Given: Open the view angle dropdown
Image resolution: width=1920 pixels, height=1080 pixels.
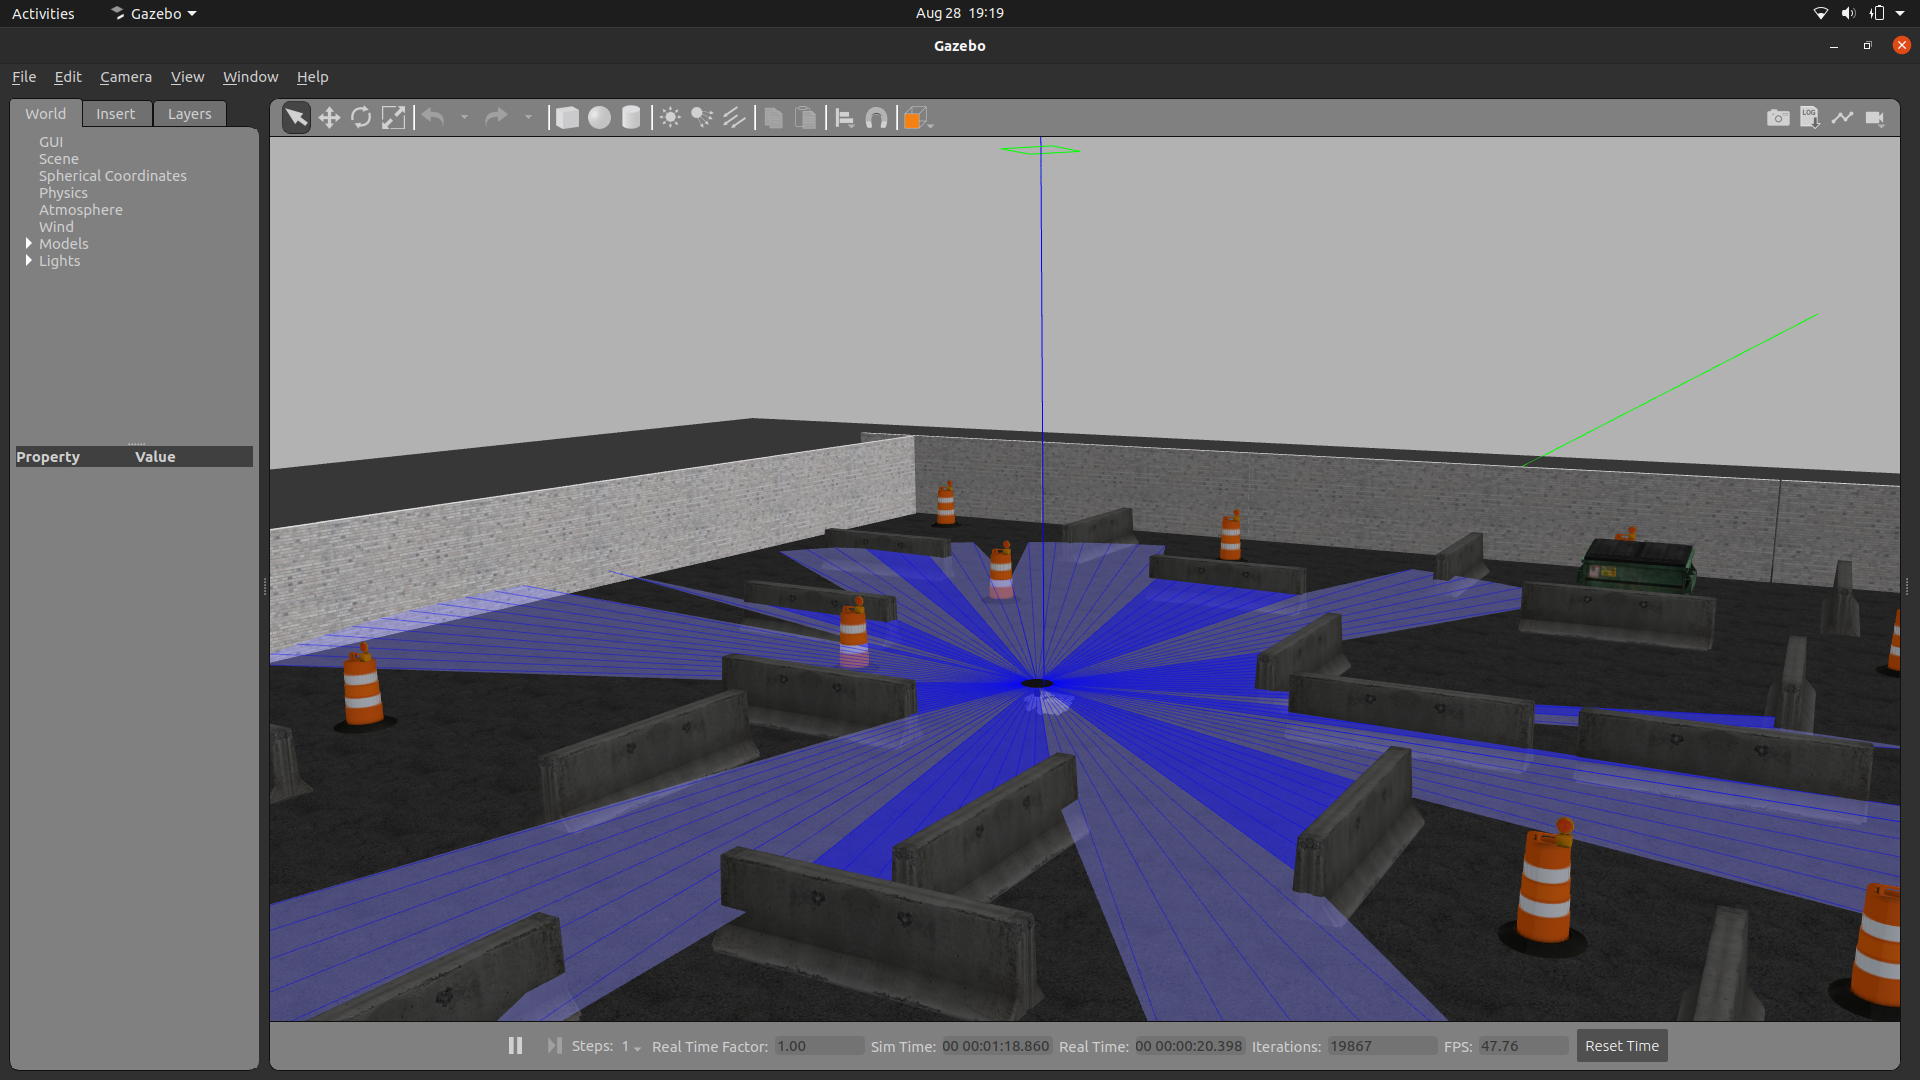Looking at the screenshot, I should (x=917, y=118).
